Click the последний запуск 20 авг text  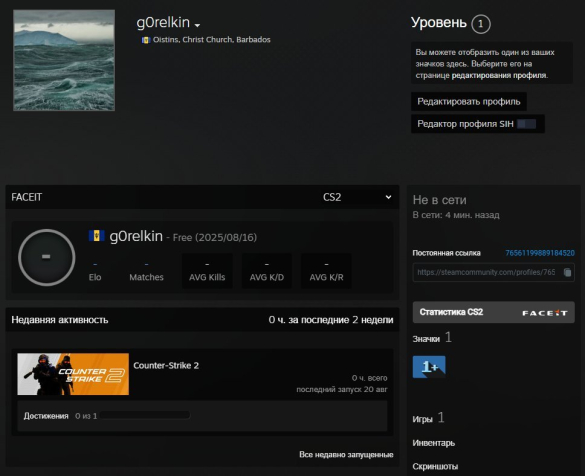point(342,389)
